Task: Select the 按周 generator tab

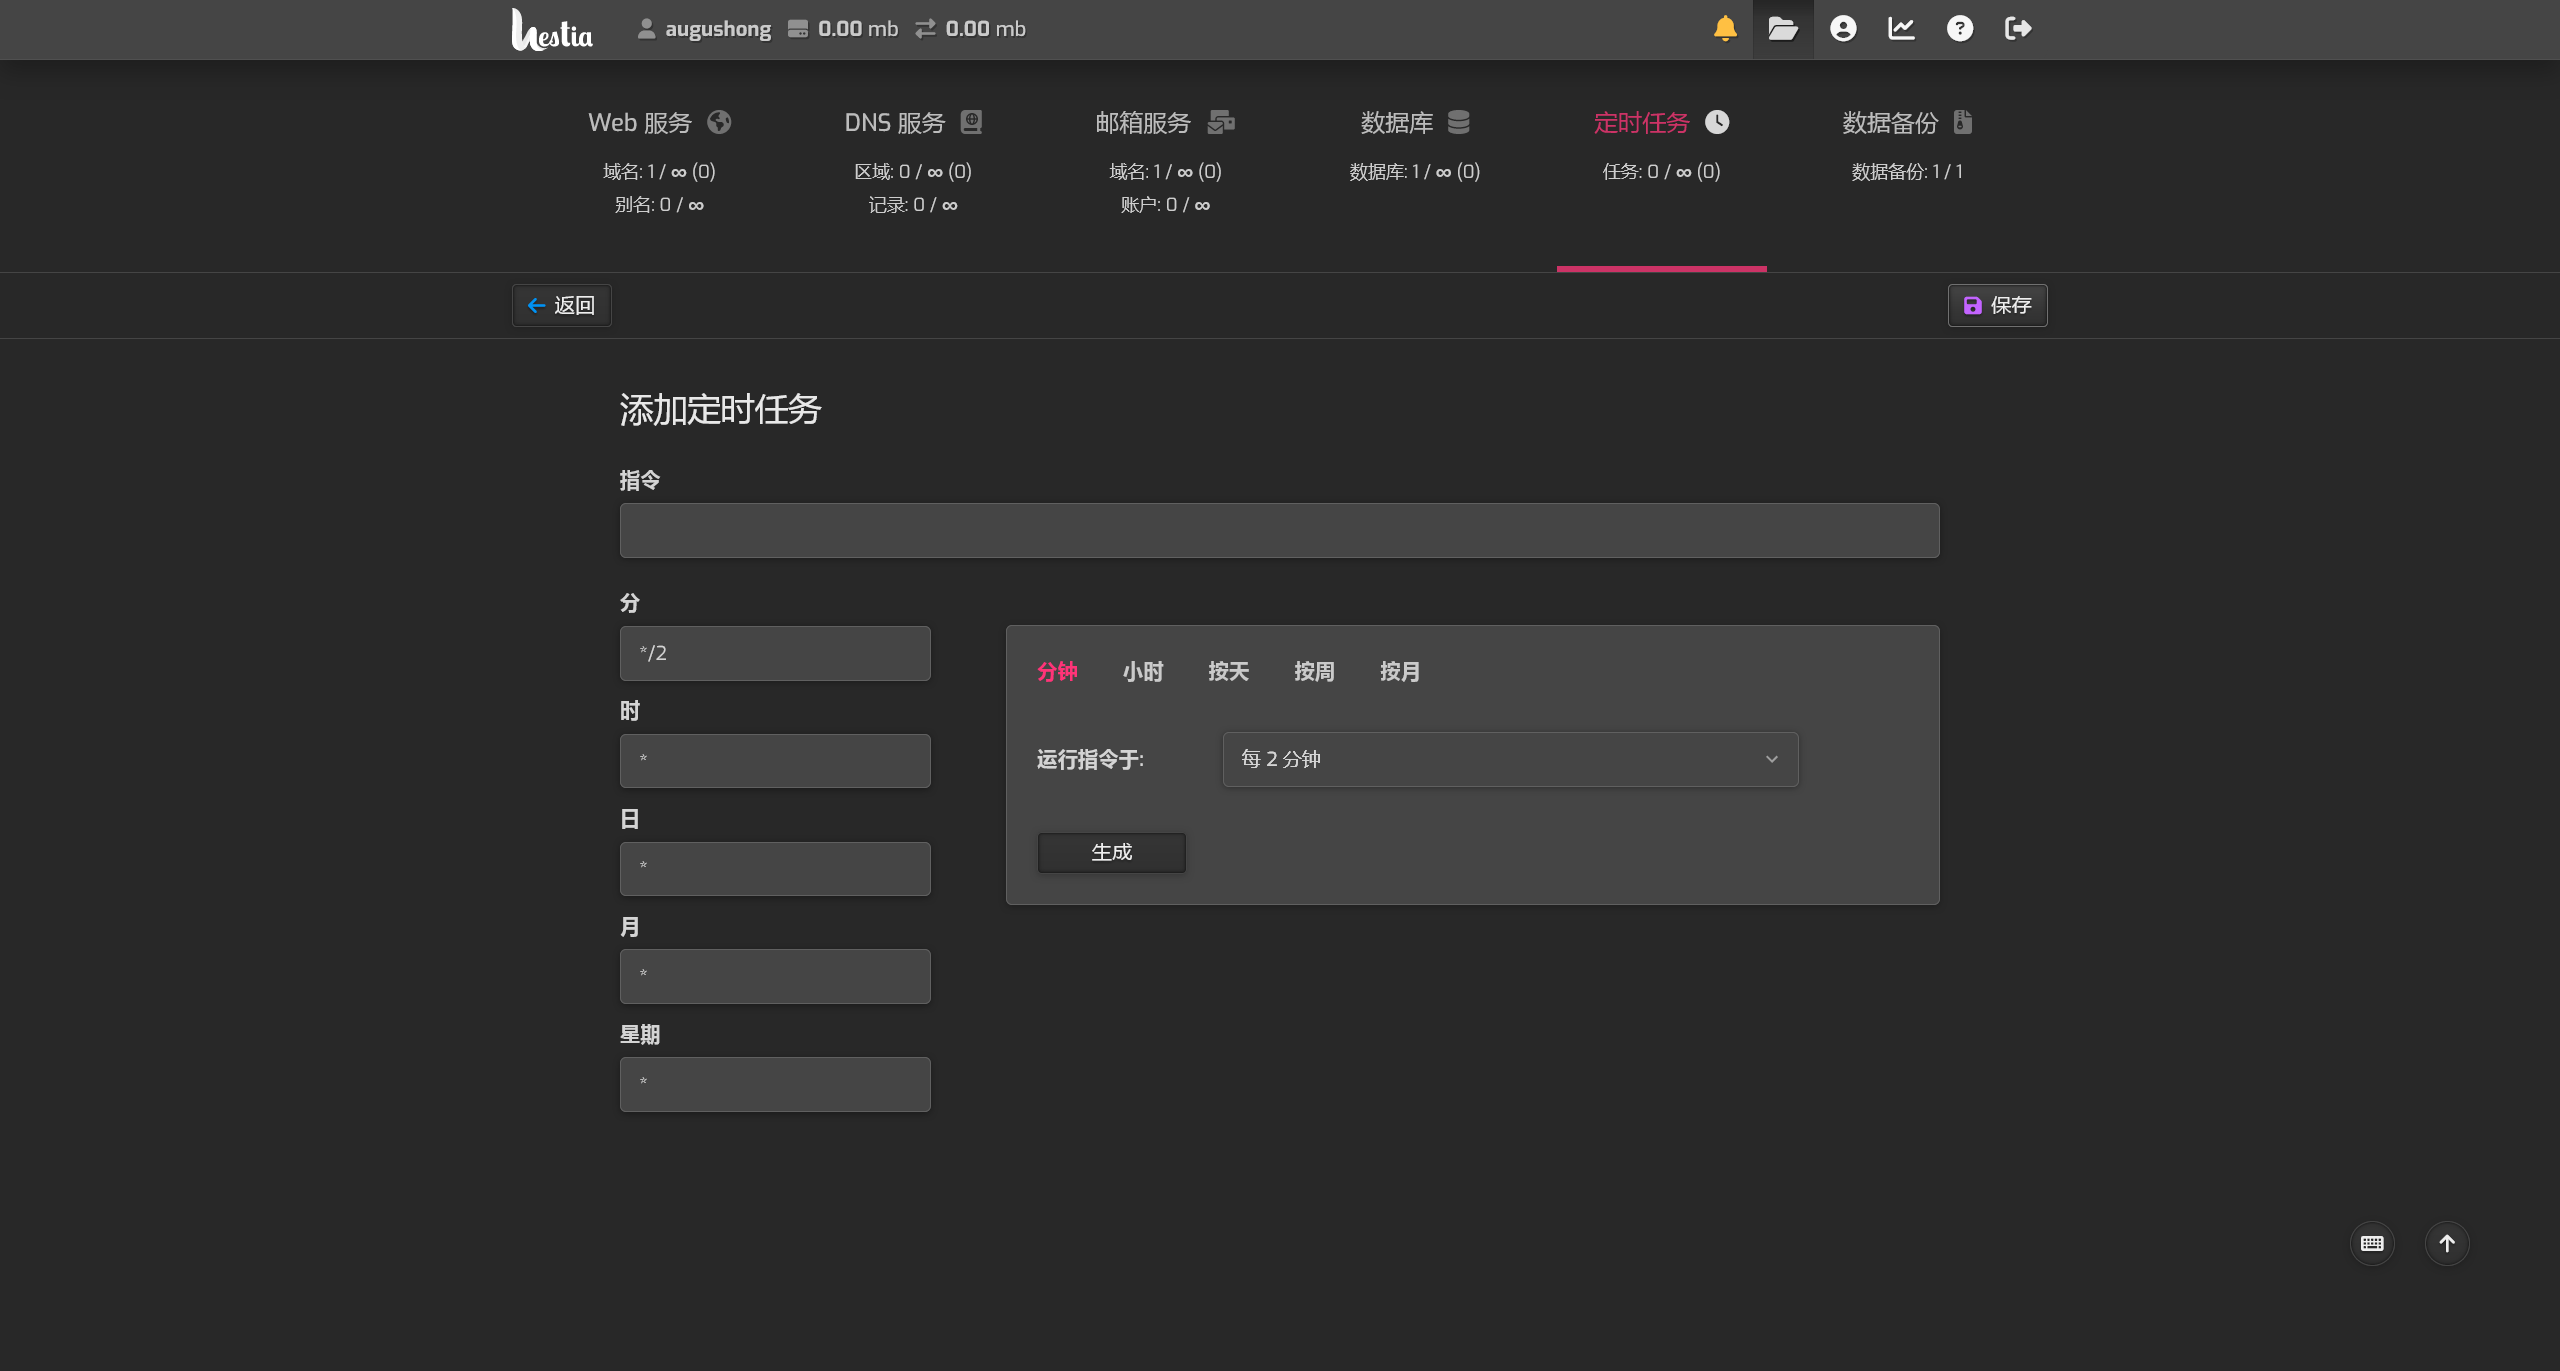Action: coord(1314,672)
